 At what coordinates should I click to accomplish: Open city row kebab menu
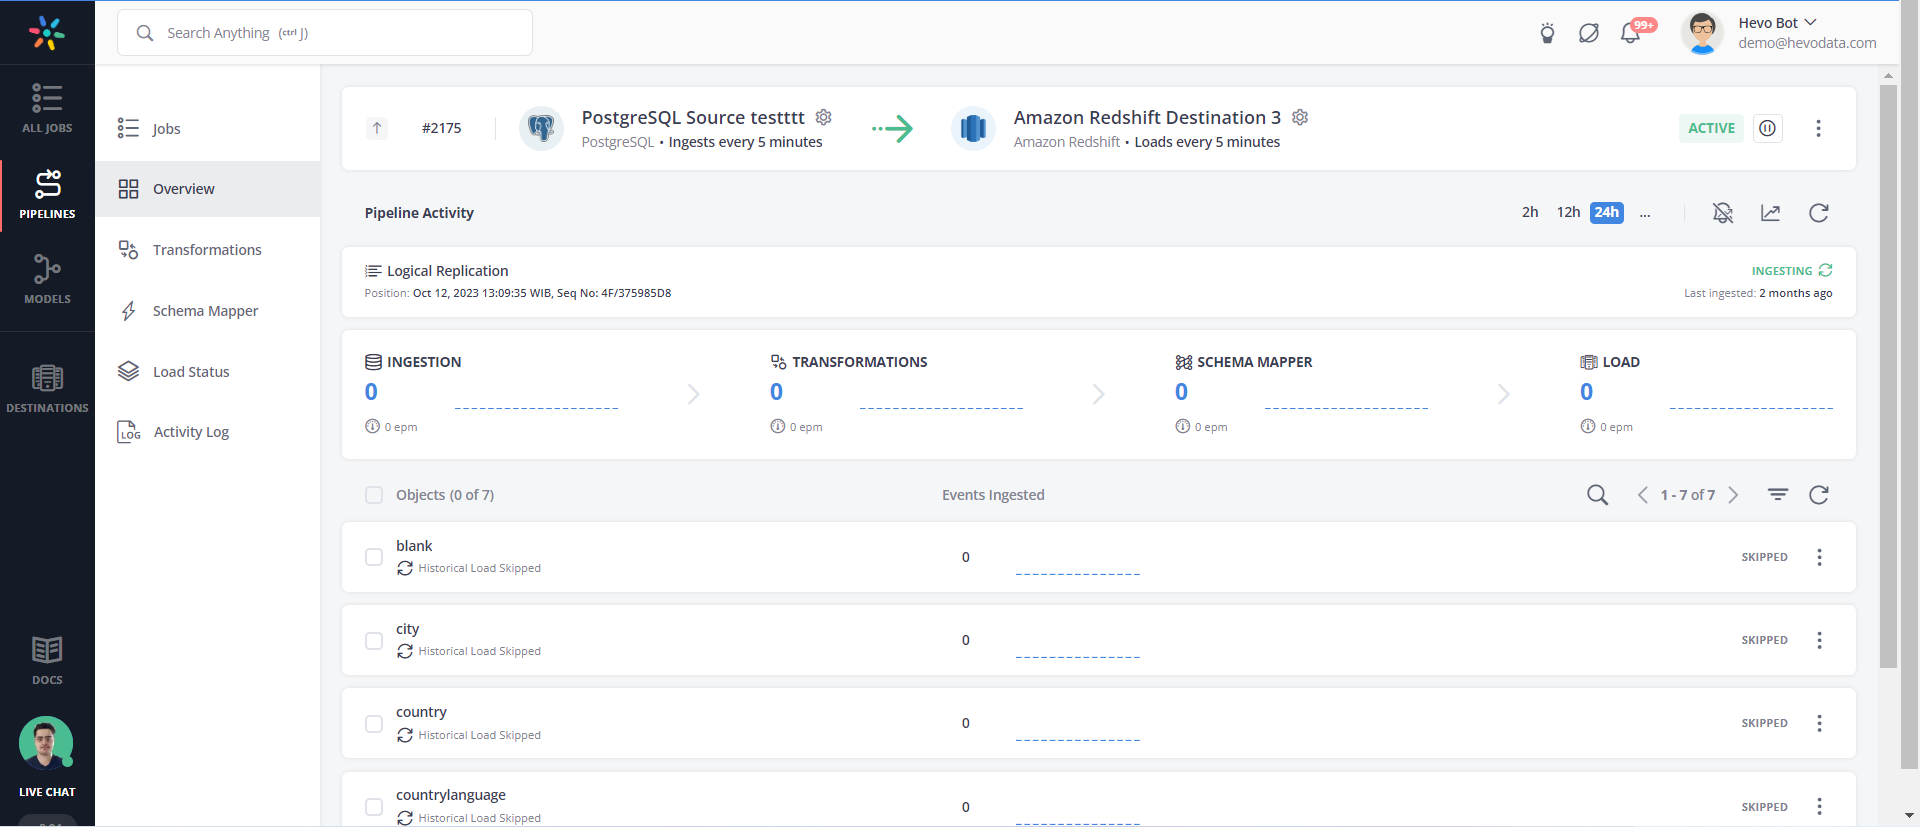tap(1819, 640)
